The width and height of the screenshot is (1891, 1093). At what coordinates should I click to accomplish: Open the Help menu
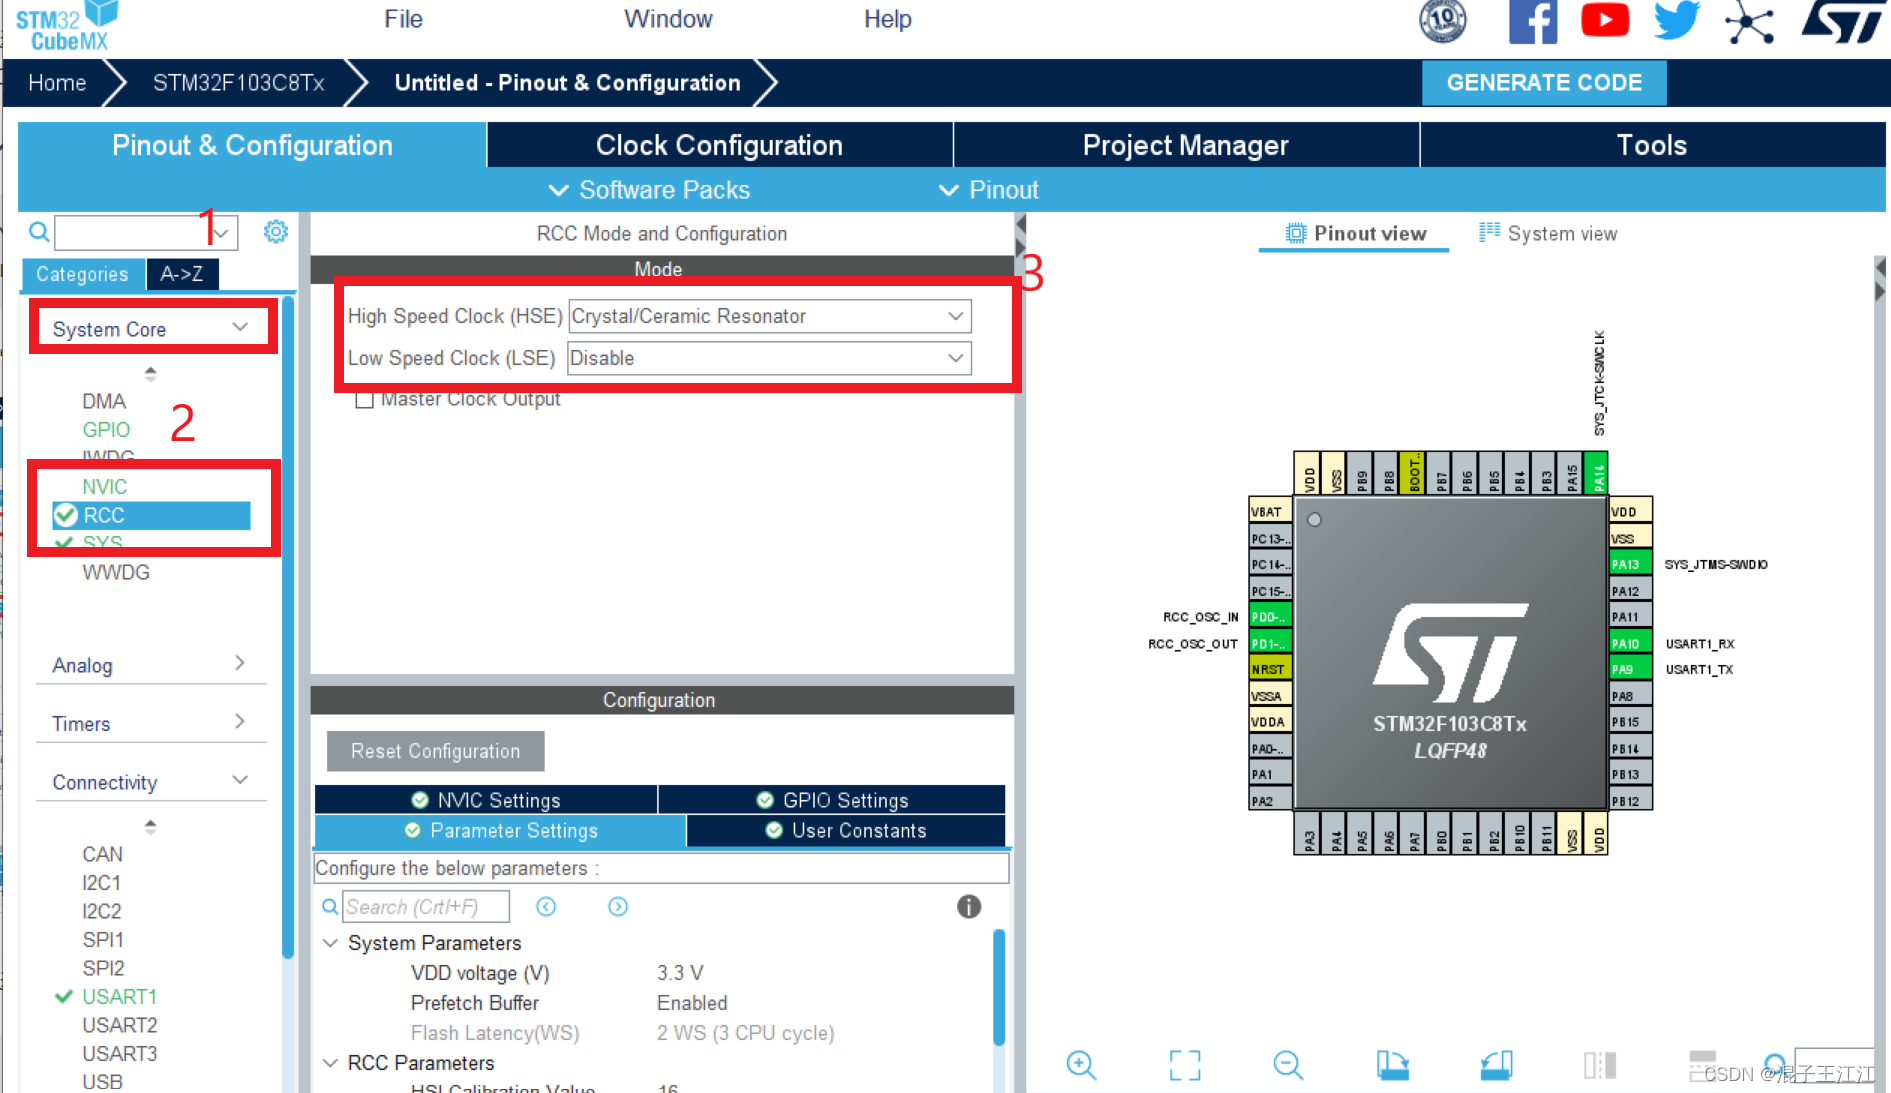[887, 19]
